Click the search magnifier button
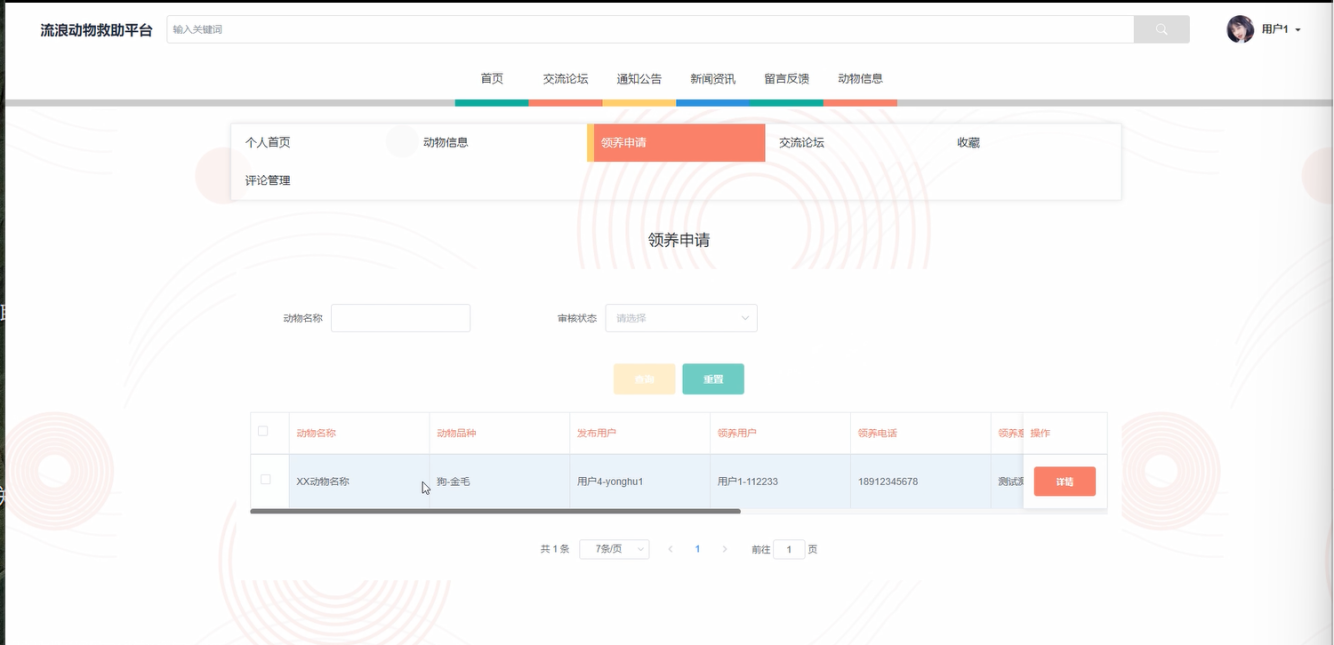The height and width of the screenshot is (645, 1334). [1161, 30]
